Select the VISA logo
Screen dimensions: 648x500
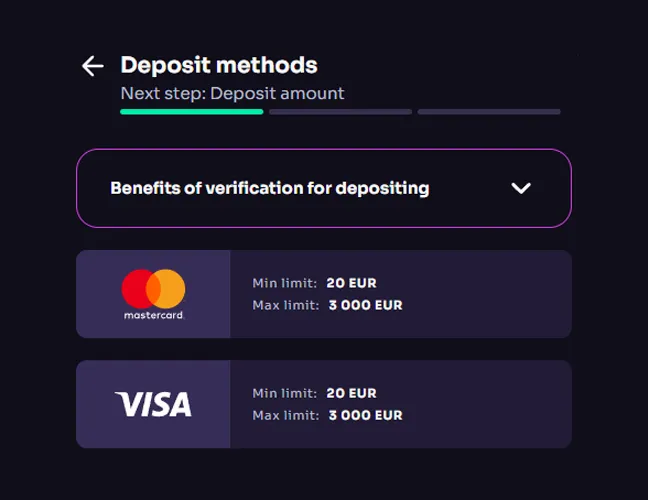pyautogui.click(x=153, y=404)
